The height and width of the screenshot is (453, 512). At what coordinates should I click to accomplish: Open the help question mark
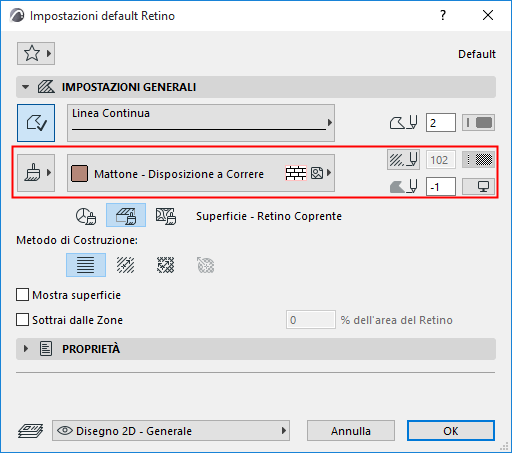443,15
